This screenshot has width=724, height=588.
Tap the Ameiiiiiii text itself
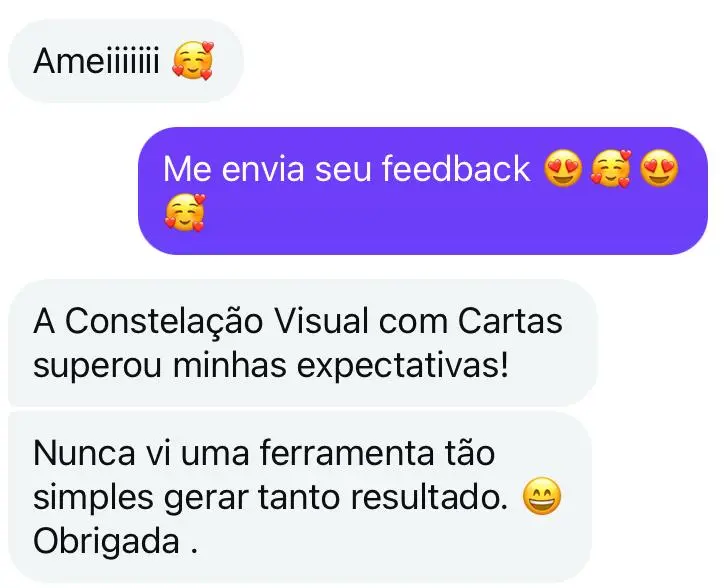(96, 61)
